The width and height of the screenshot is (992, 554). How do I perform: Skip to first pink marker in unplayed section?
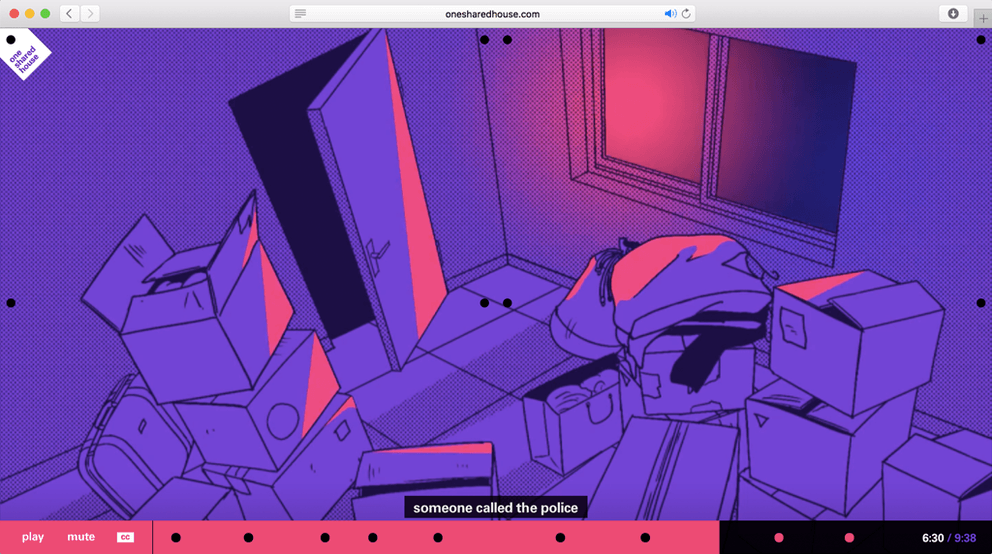coord(779,538)
